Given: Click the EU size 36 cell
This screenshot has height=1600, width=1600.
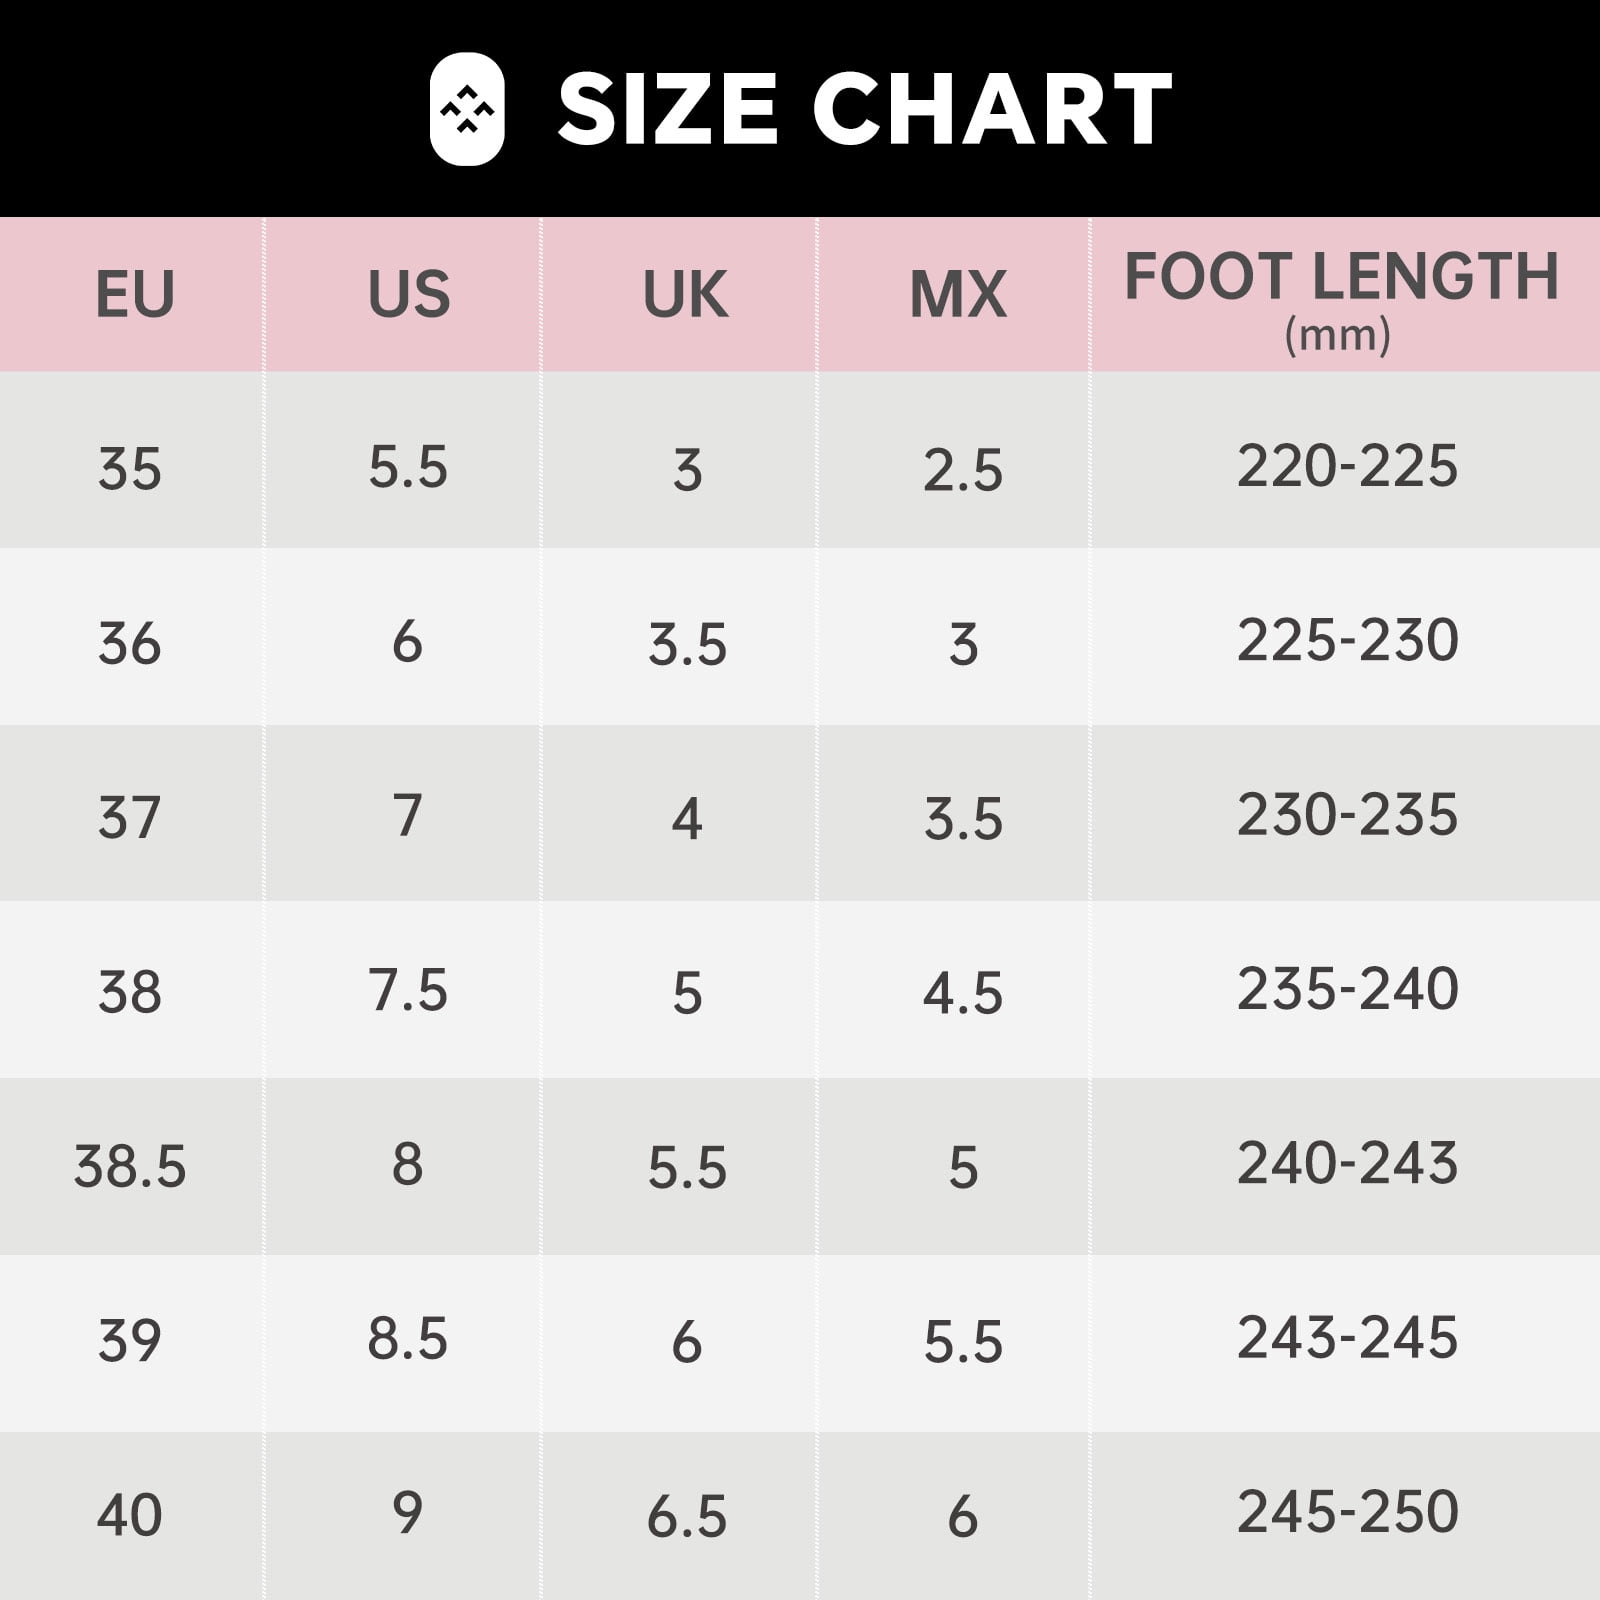Looking at the screenshot, I should (130, 643).
